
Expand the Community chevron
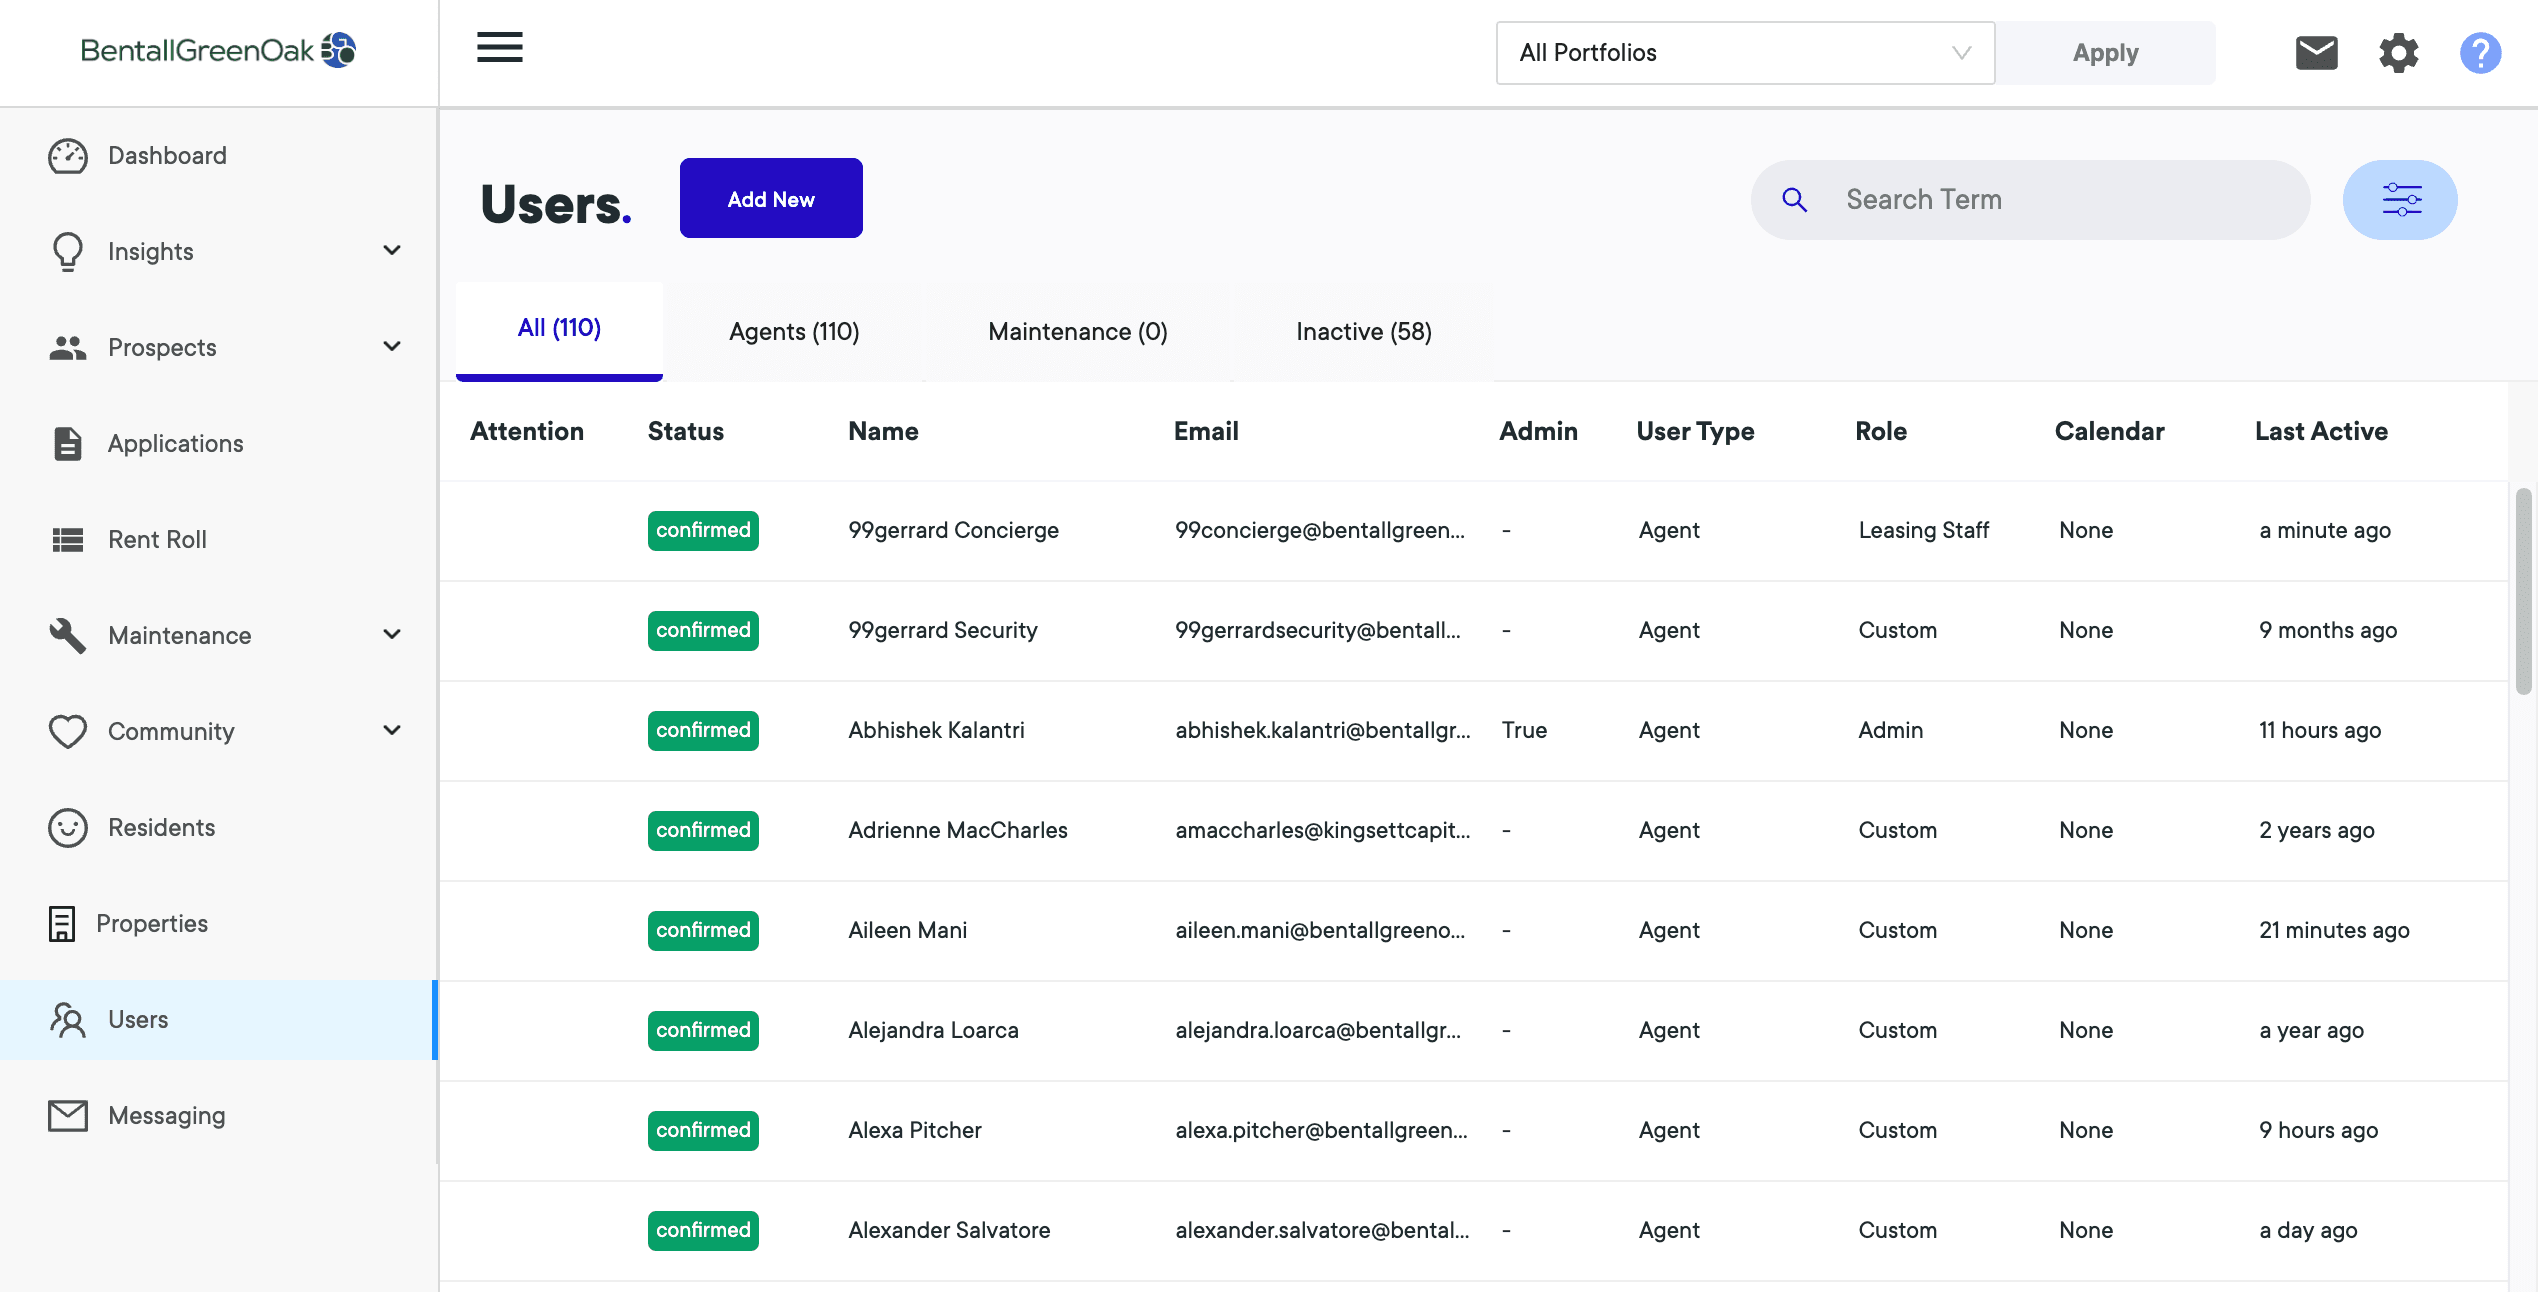pos(392,730)
